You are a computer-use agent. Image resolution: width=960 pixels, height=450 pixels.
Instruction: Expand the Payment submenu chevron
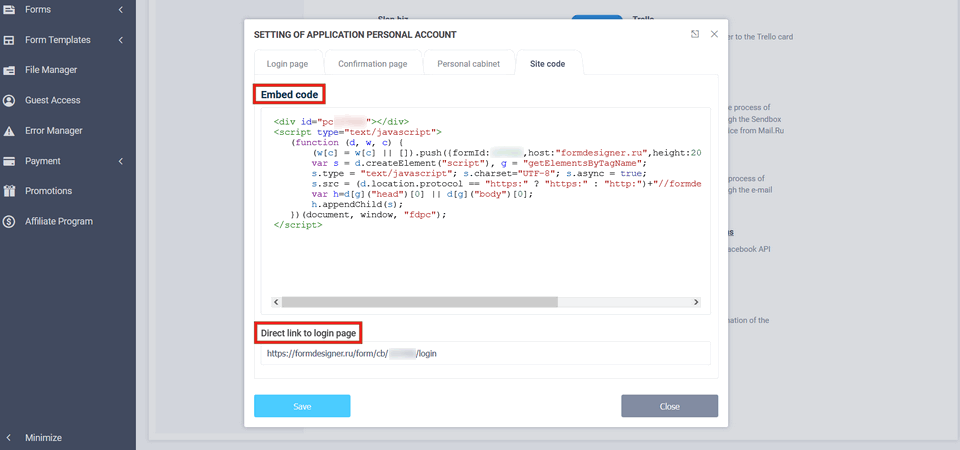121,161
